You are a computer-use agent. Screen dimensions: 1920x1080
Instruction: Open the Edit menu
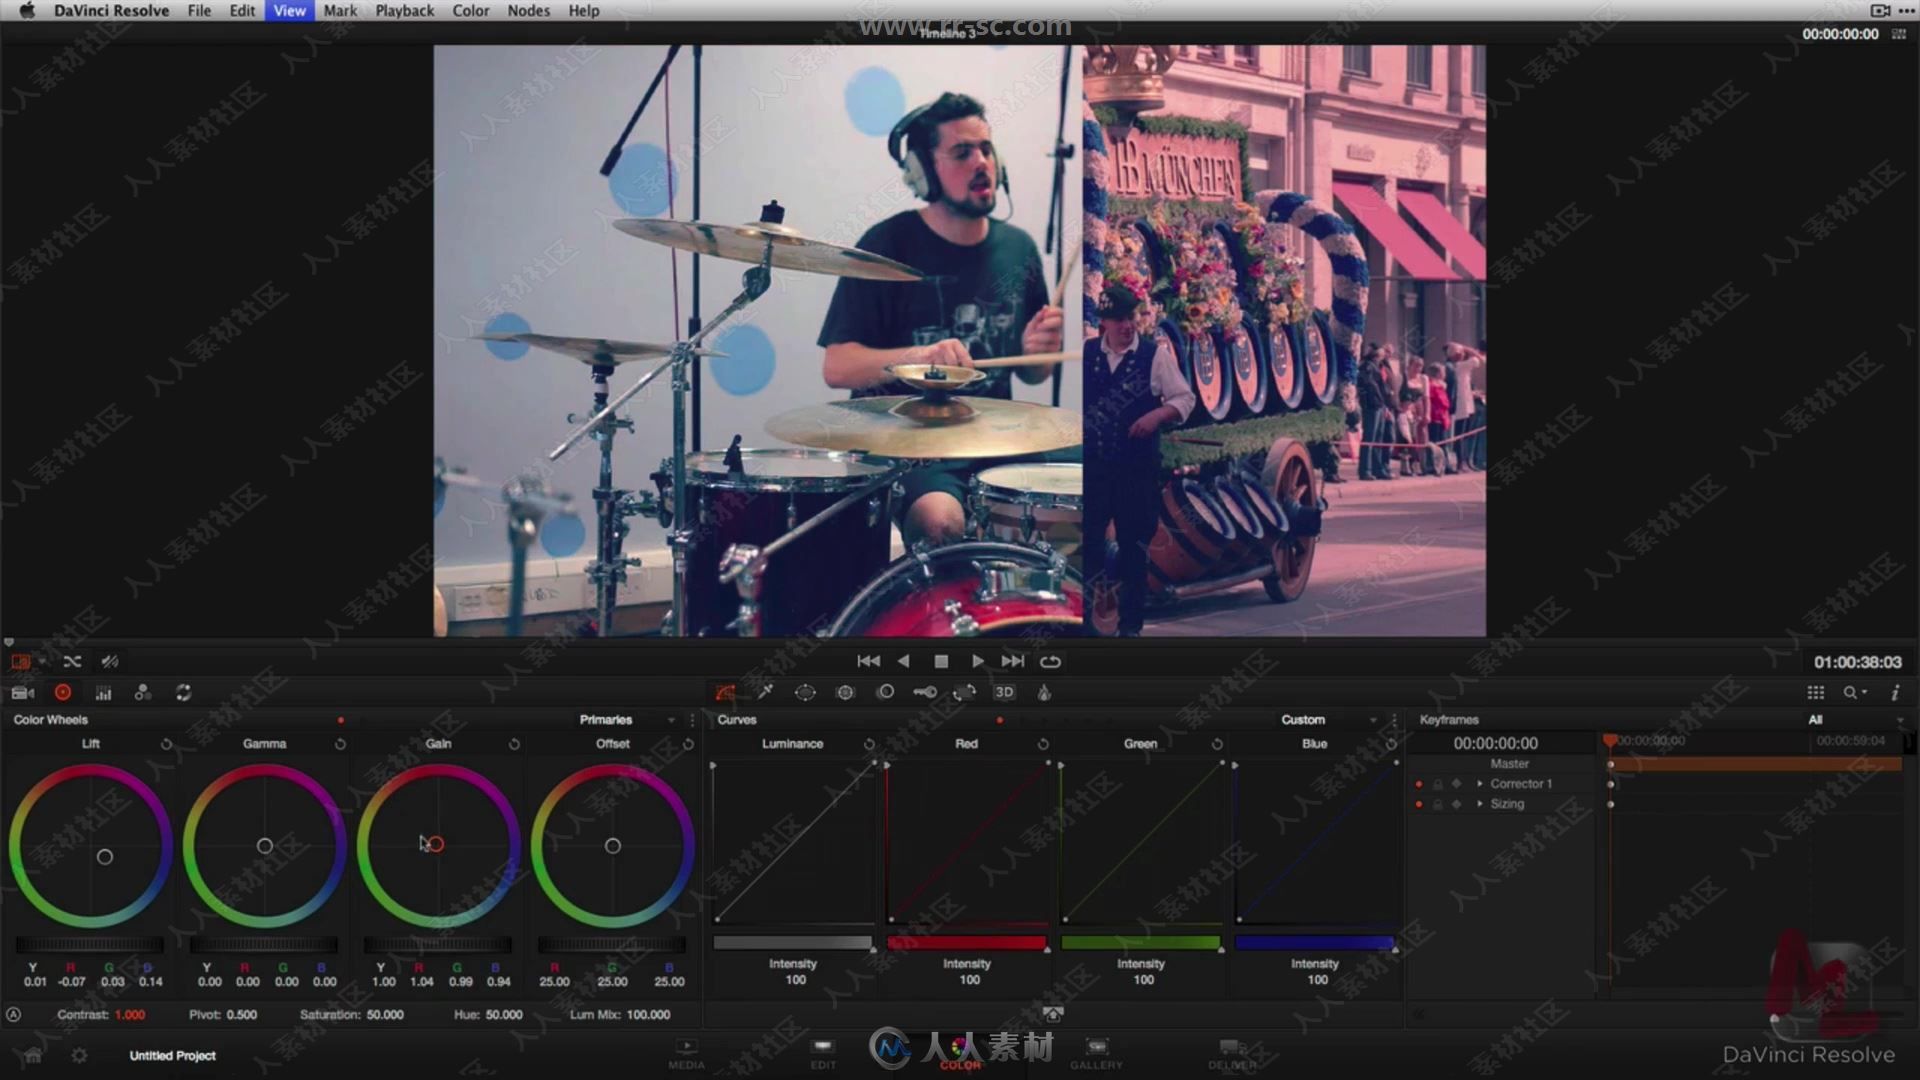point(242,11)
